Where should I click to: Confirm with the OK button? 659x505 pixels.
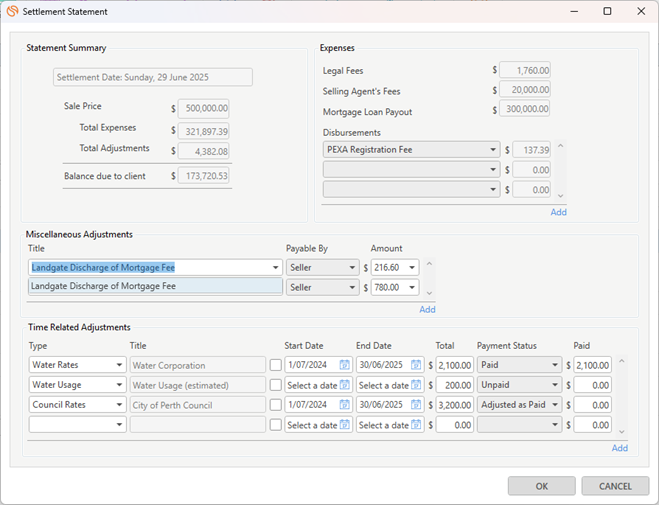point(542,486)
